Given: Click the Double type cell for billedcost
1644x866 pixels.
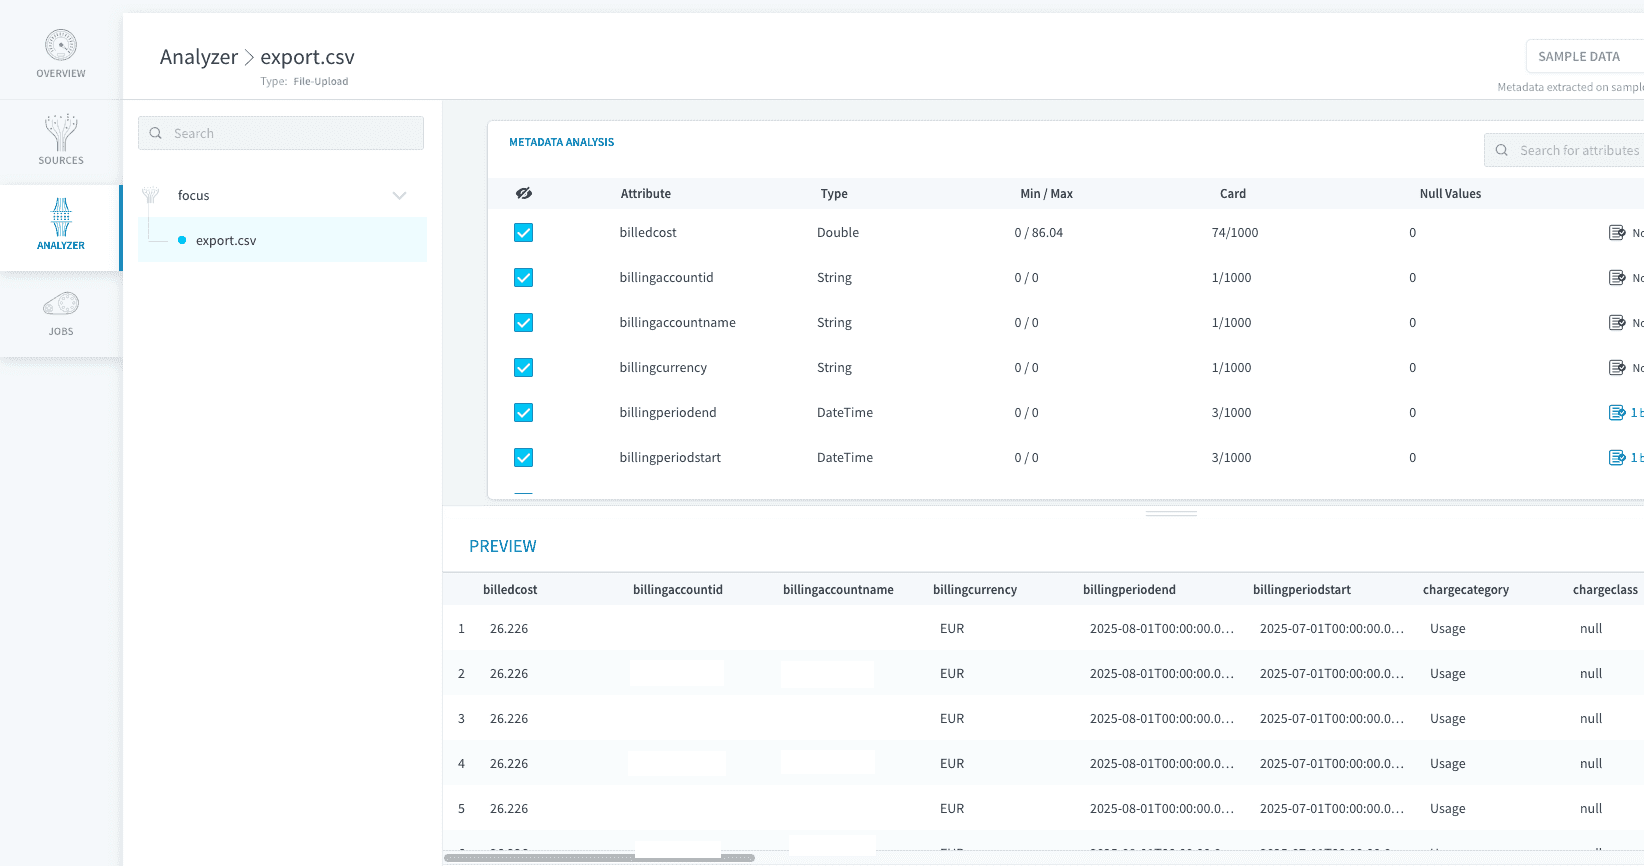Looking at the screenshot, I should [838, 233].
